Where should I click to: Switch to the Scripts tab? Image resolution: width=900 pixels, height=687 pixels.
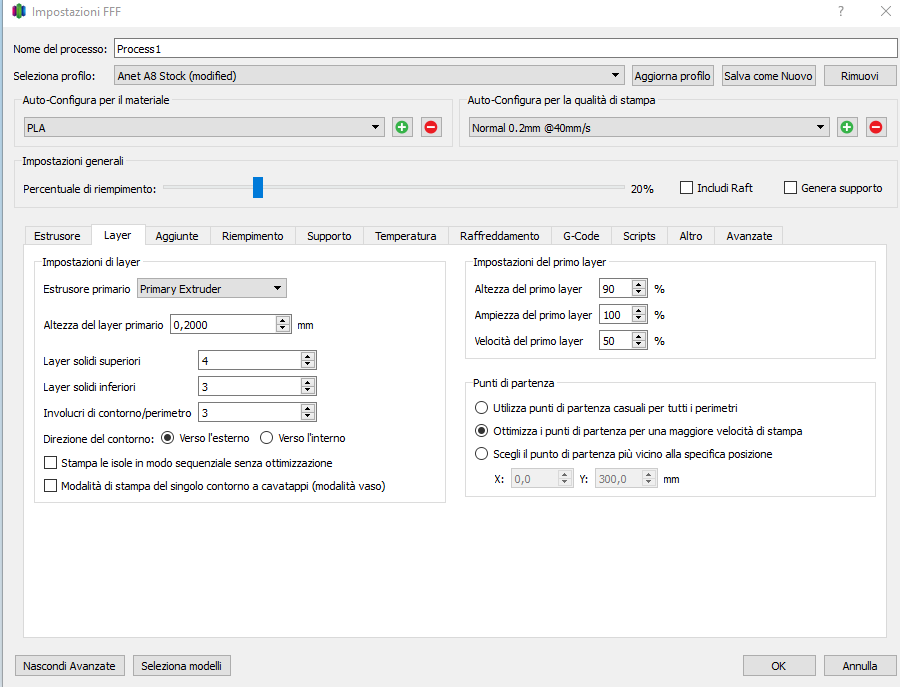pyautogui.click(x=639, y=236)
